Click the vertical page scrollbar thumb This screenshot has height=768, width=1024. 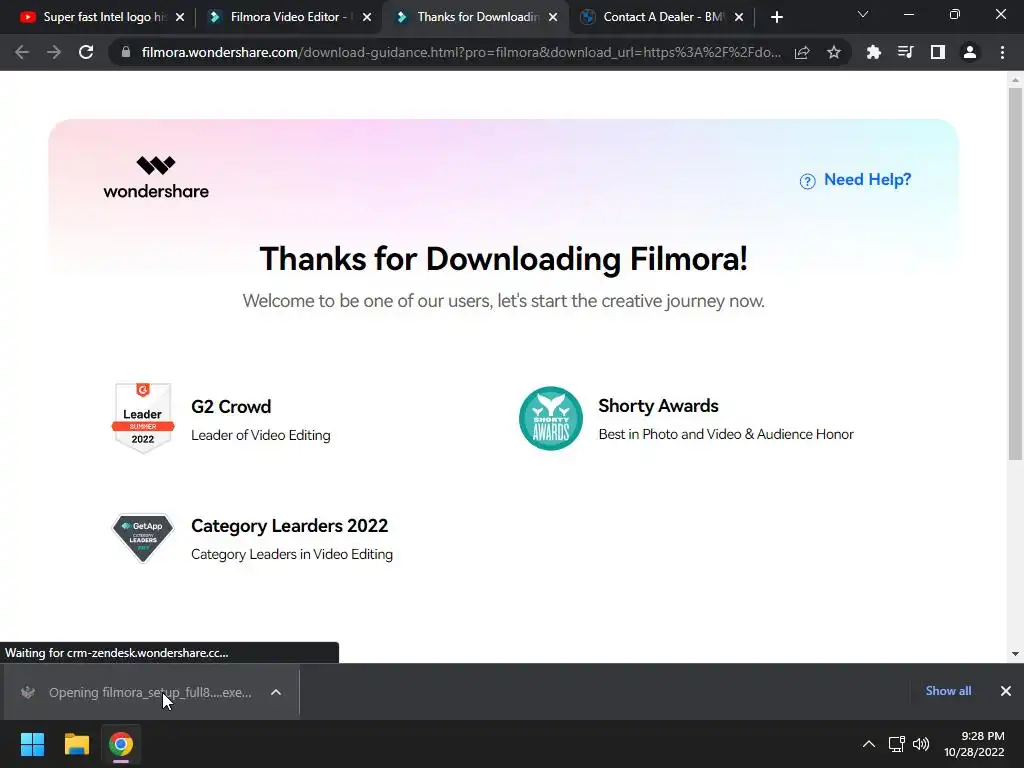click(x=1015, y=274)
